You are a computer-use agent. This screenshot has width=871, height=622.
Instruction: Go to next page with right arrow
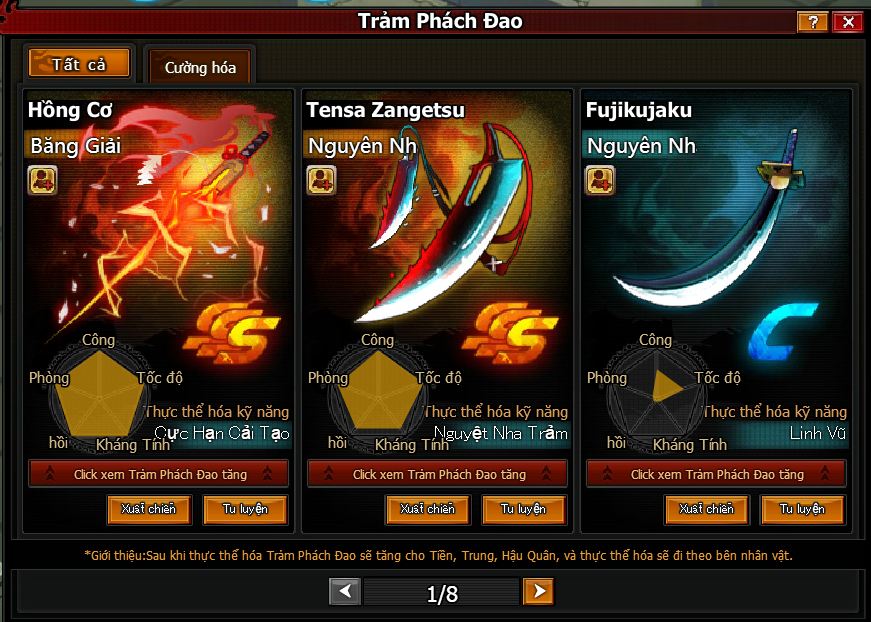pos(538,591)
